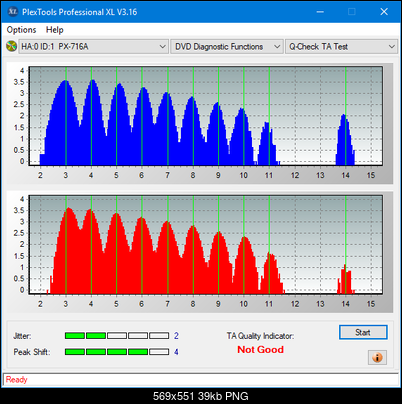
Task: Click the red Not Good quality result
Action: [x=260, y=350]
